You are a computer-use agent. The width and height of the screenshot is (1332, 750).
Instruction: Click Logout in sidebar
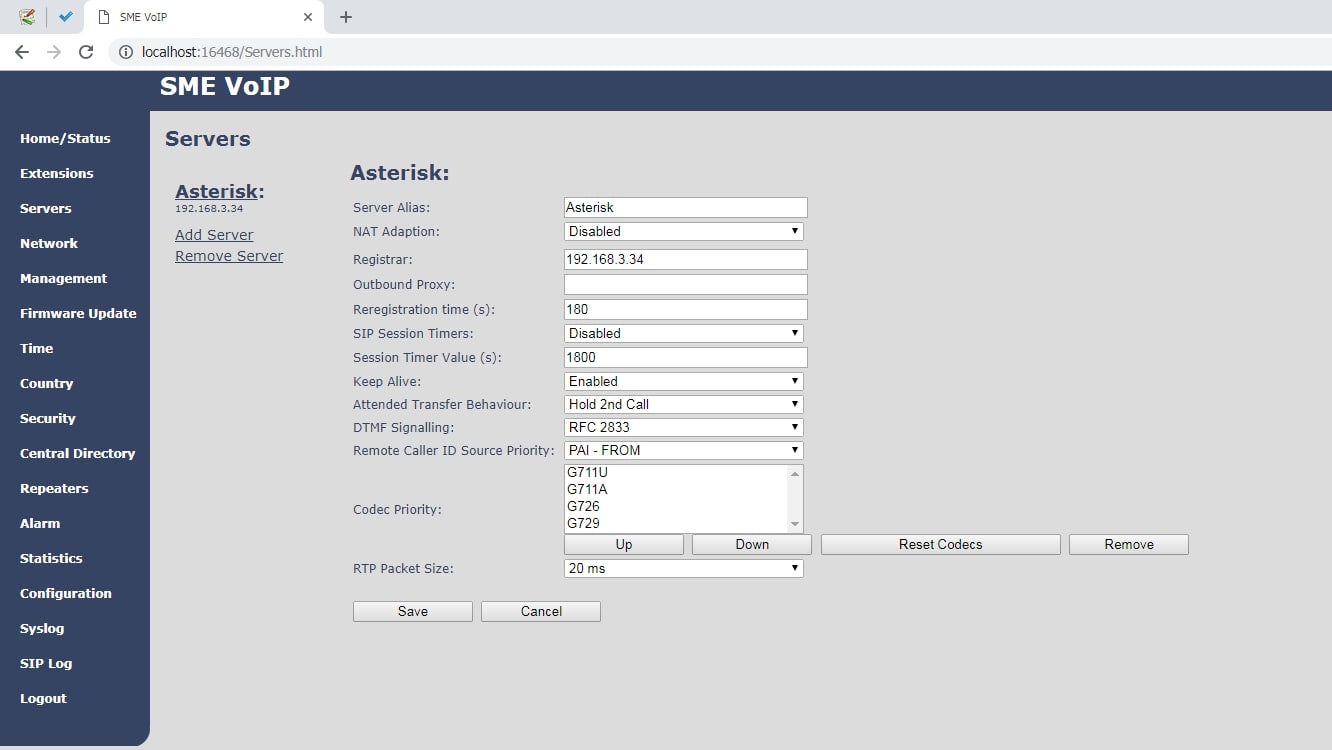pos(43,699)
